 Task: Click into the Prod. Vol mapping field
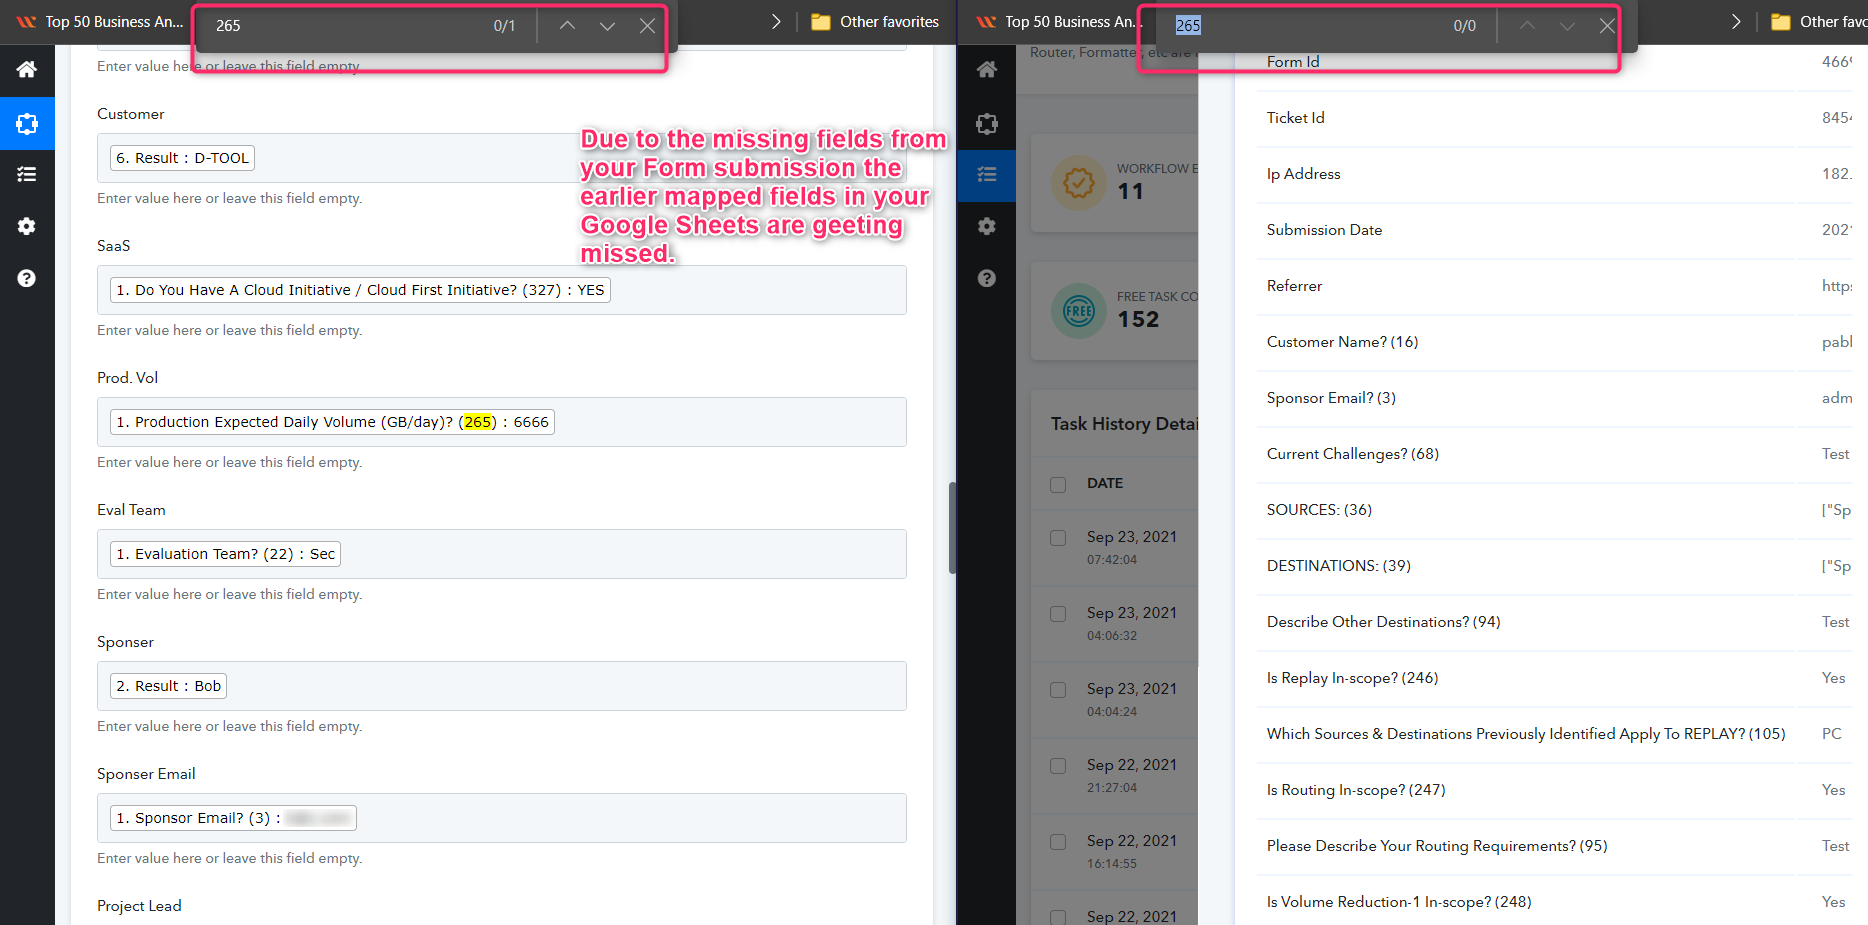click(x=502, y=422)
